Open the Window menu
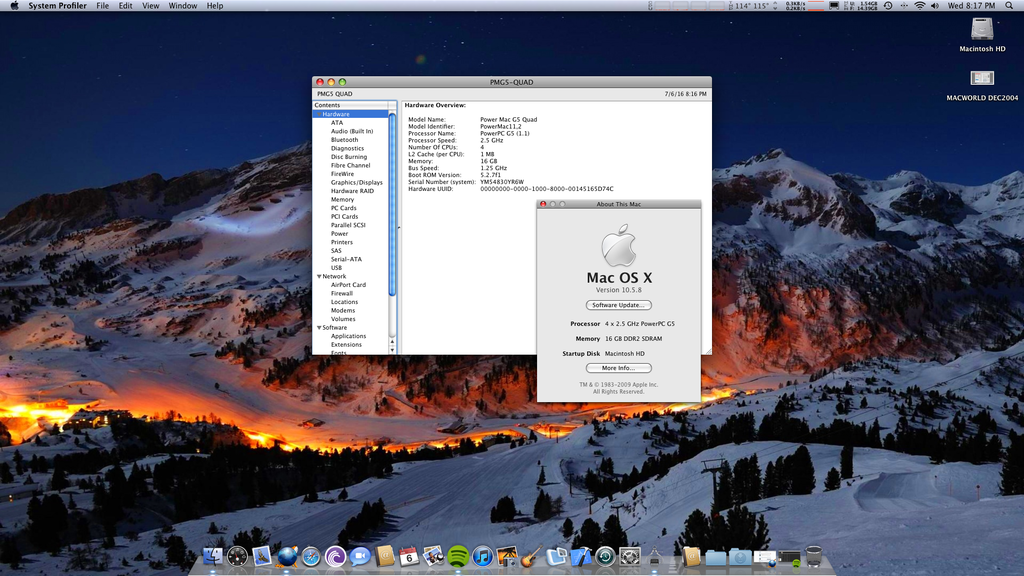This screenshot has width=1024, height=576. pyautogui.click(x=182, y=6)
